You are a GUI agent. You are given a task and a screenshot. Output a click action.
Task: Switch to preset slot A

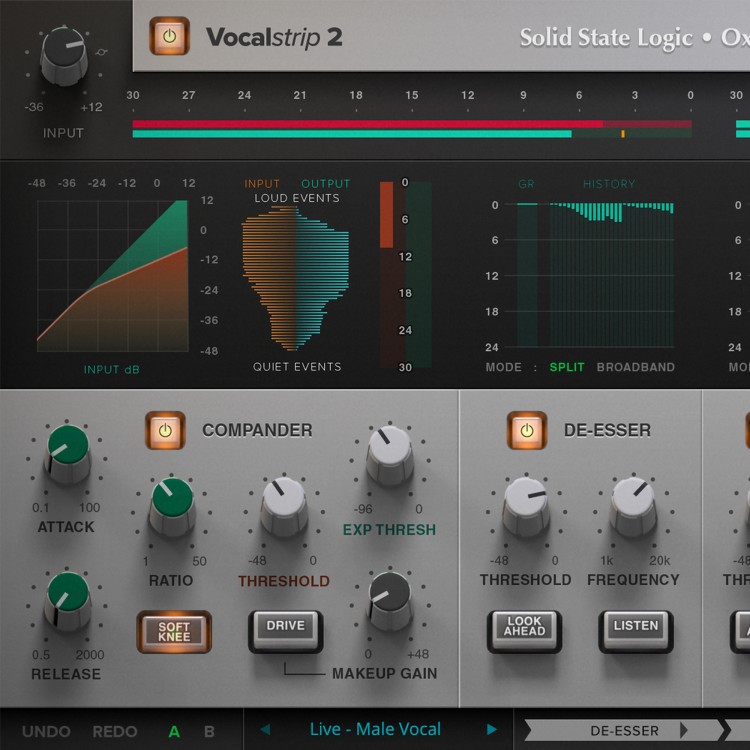point(174,731)
